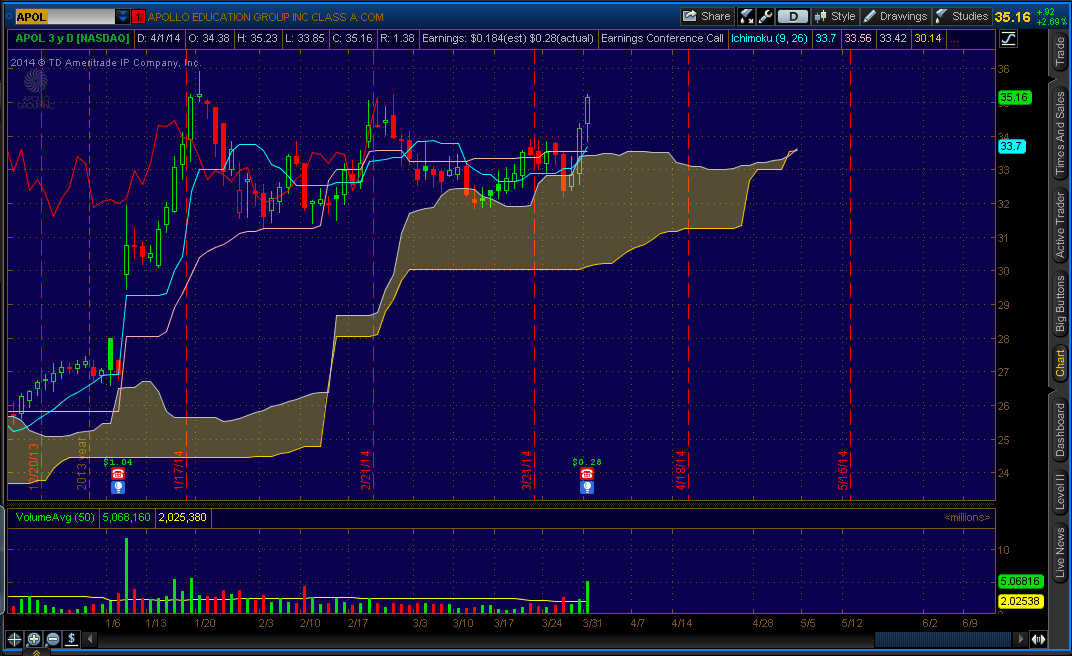This screenshot has height=656, width=1072.
Task: Click the 1/17/14 expiration date marker
Action: 179,470
